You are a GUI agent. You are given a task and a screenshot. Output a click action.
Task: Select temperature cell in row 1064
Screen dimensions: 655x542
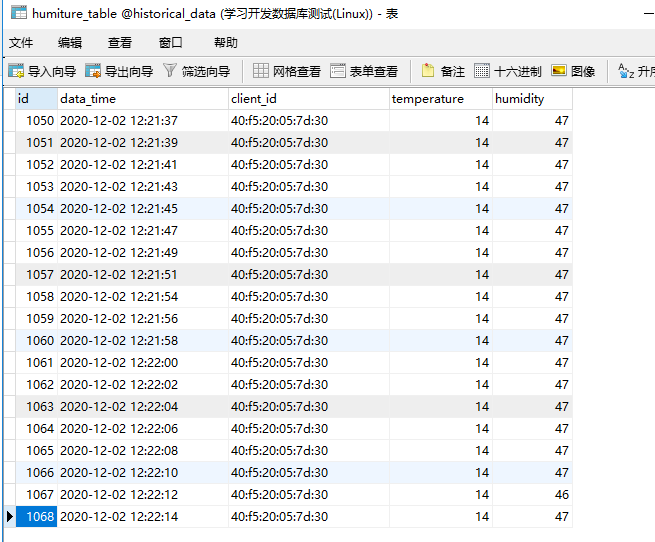click(x=441, y=429)
